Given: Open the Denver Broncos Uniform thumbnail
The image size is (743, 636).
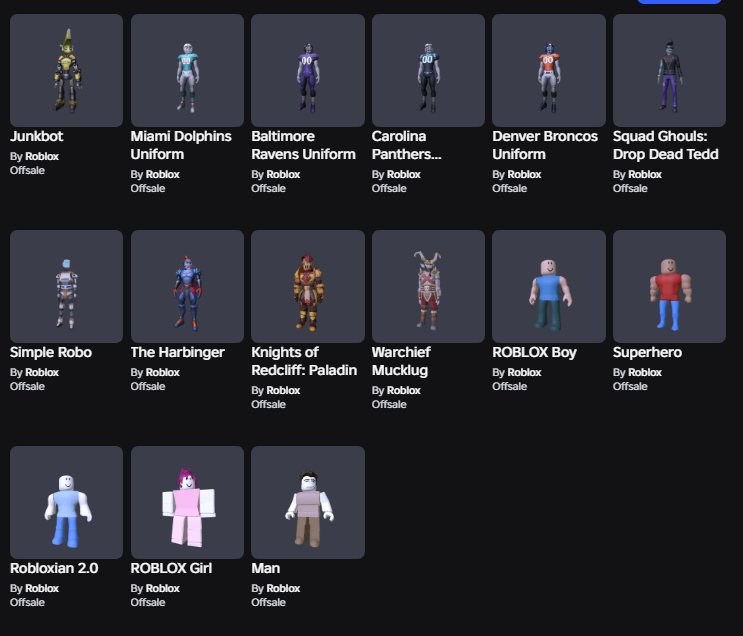Looking at the screenshot, I should 549,70.
